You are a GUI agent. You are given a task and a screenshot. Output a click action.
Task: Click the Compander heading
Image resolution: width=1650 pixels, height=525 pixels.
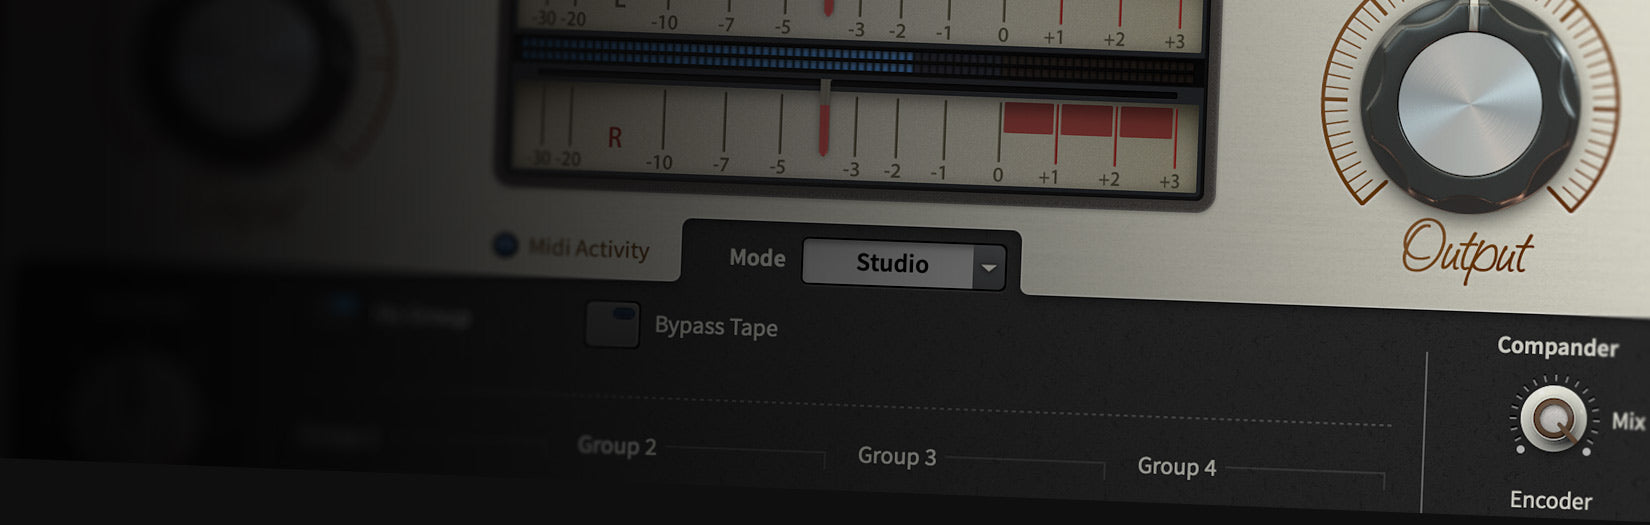tap(1557, 347)
